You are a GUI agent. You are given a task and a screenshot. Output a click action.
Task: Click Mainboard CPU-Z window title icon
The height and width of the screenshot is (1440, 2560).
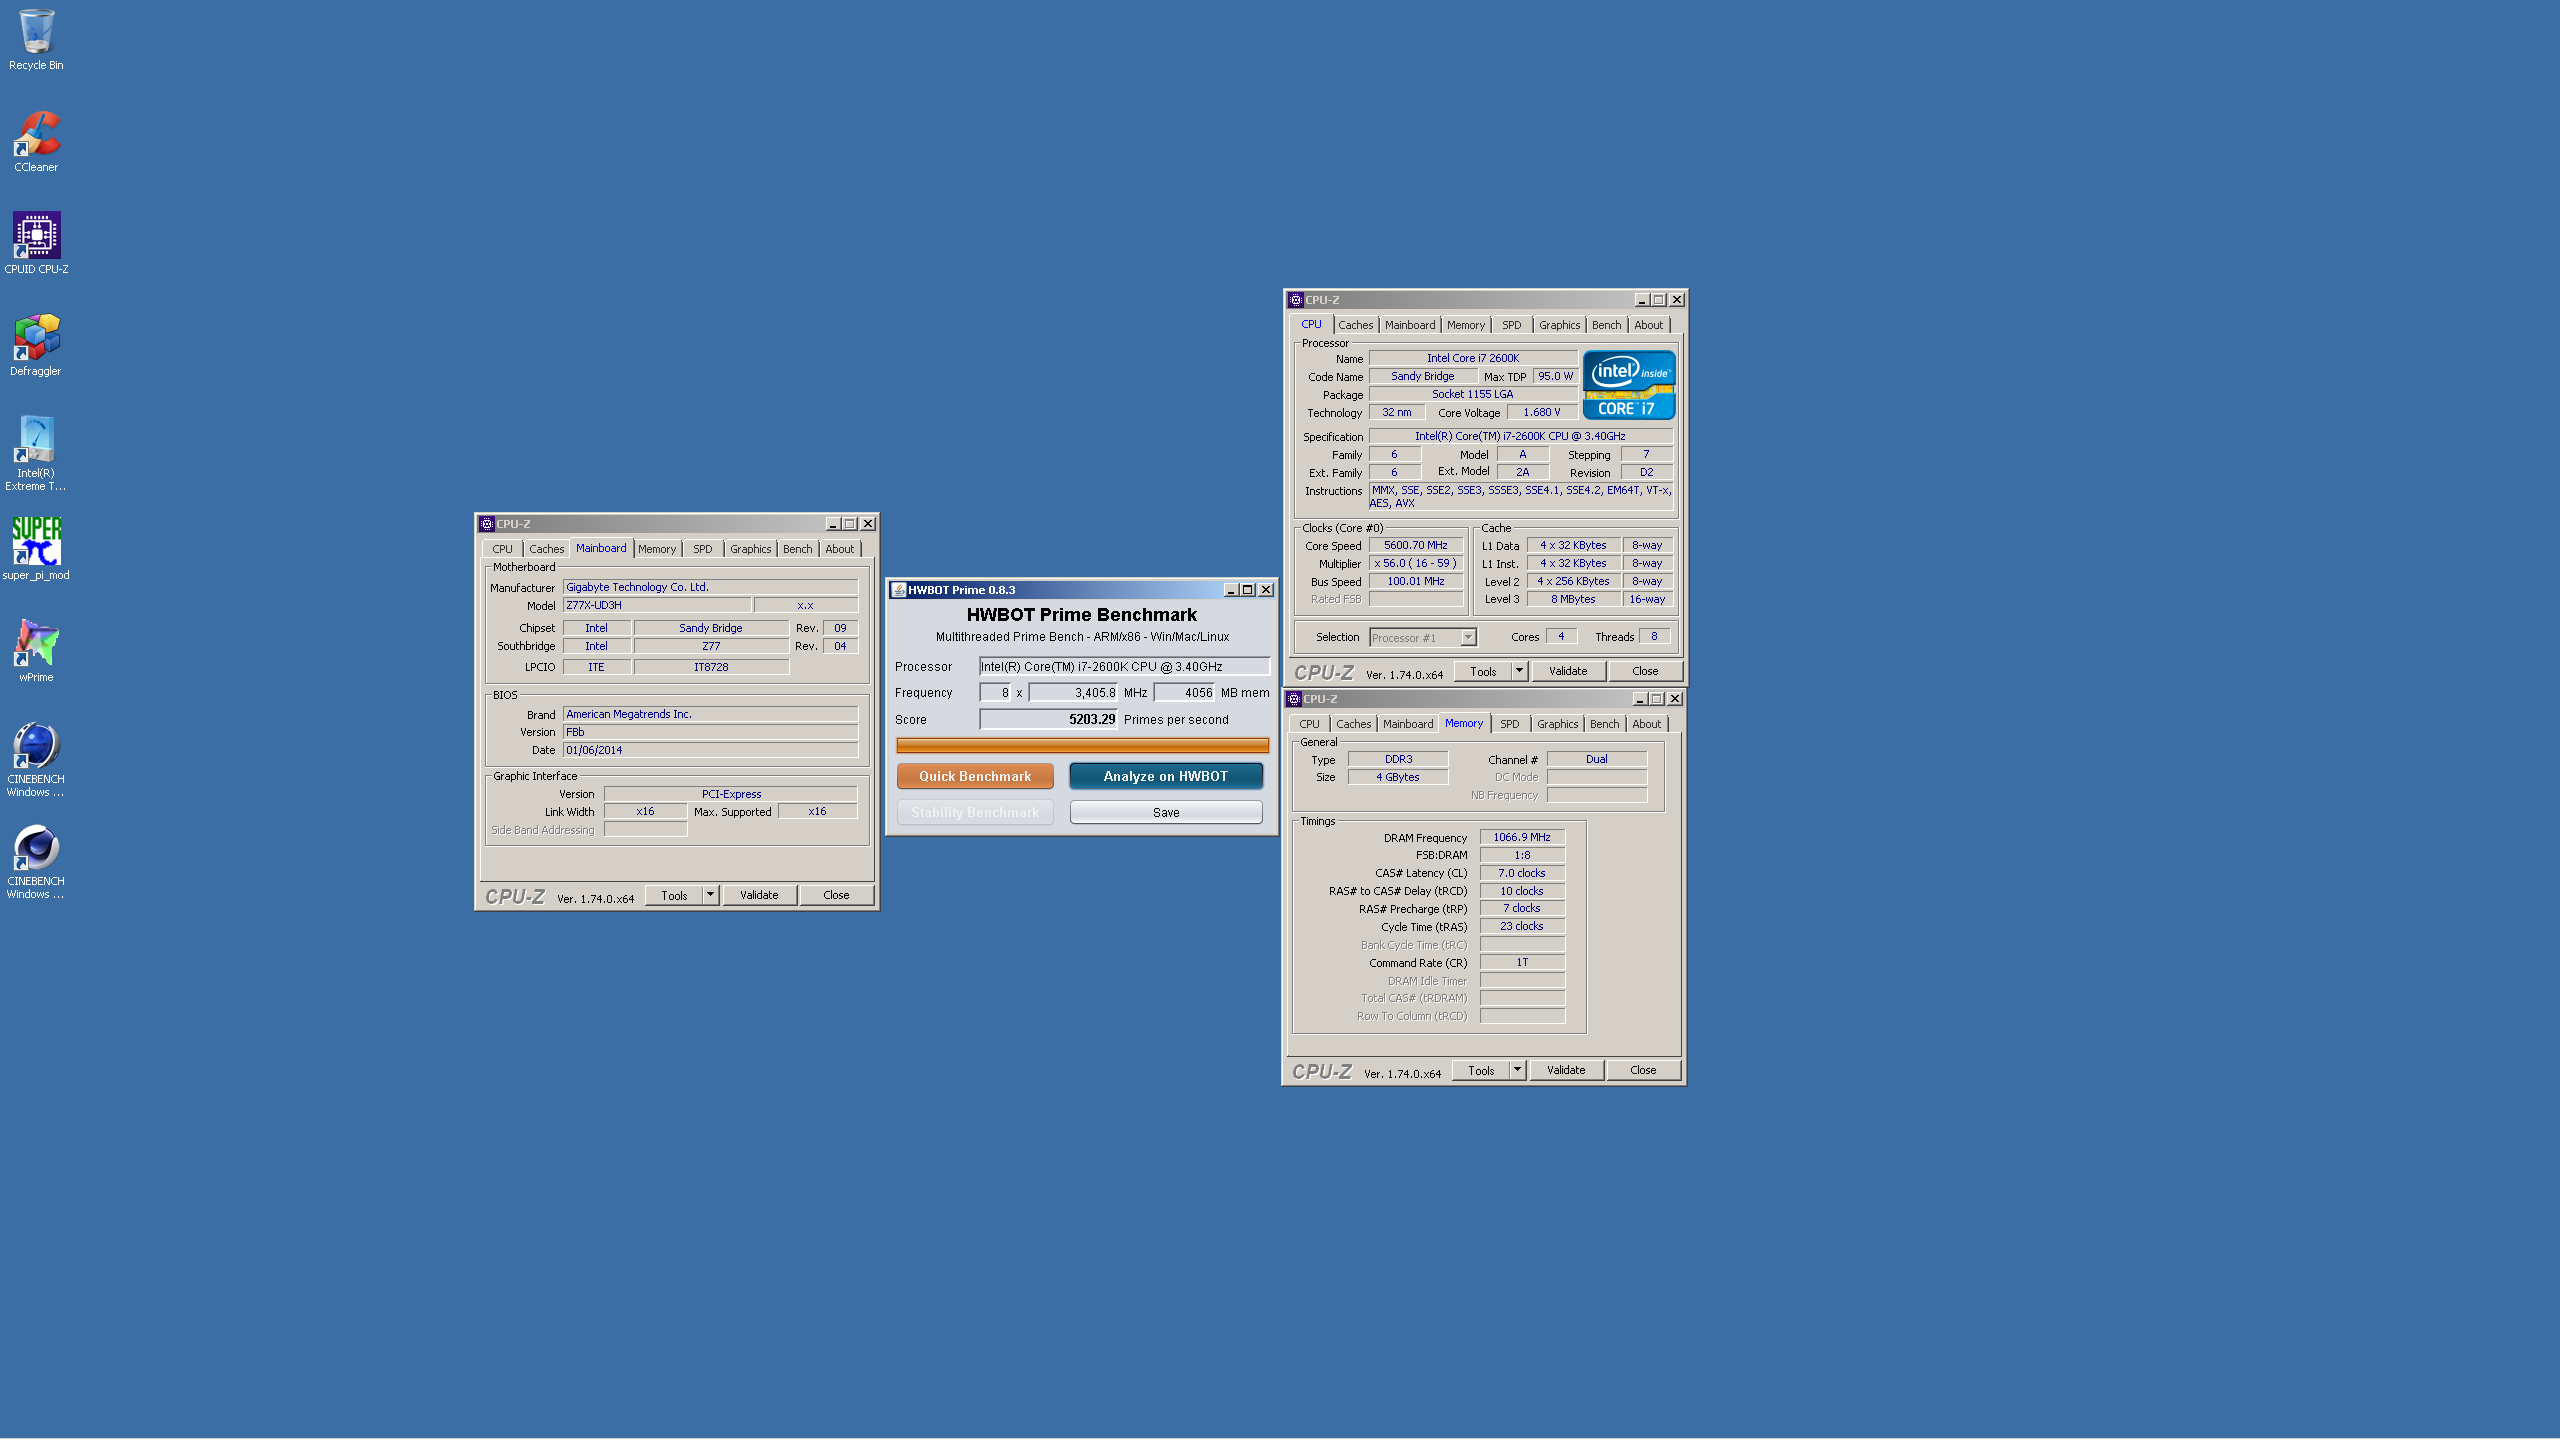point(487,524)
